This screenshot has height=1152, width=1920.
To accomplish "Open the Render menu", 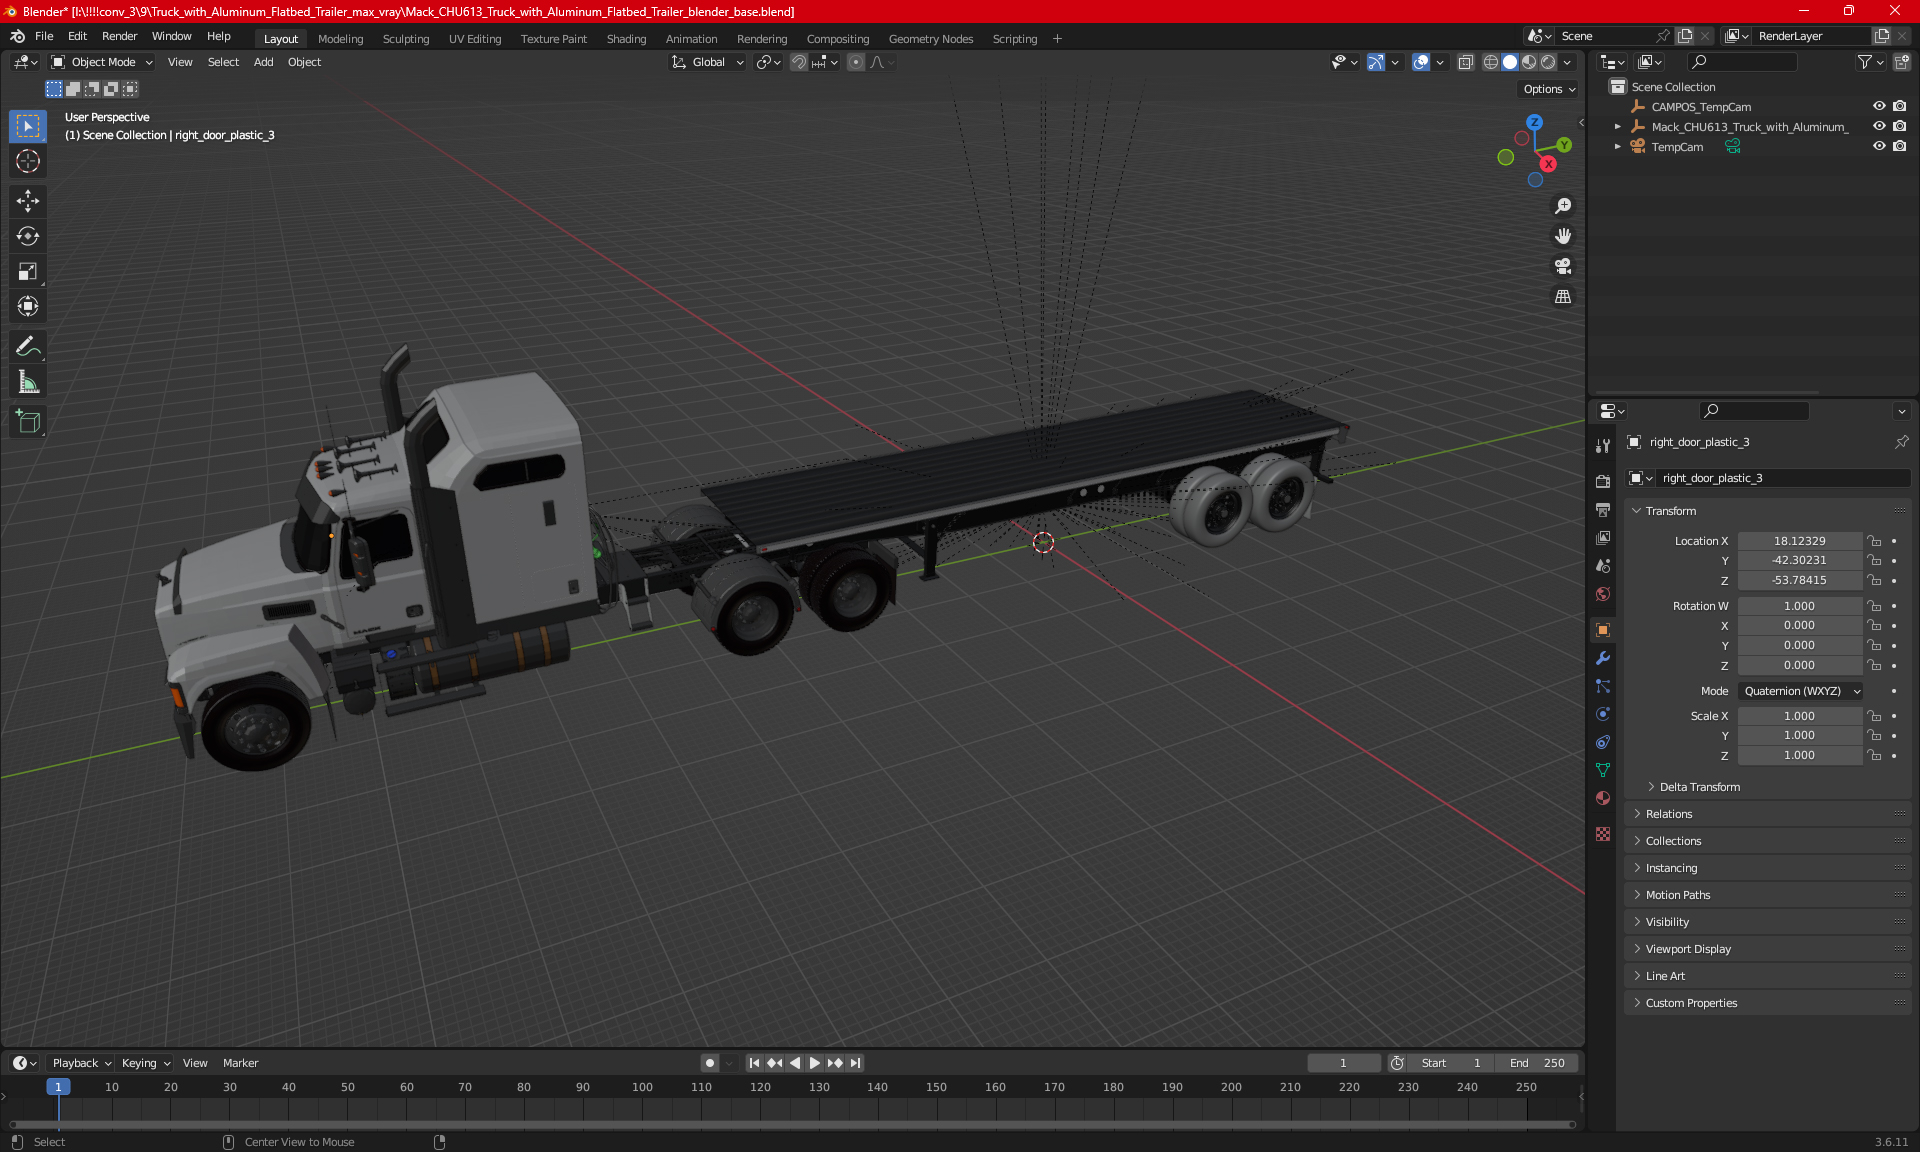I will 119,36.
